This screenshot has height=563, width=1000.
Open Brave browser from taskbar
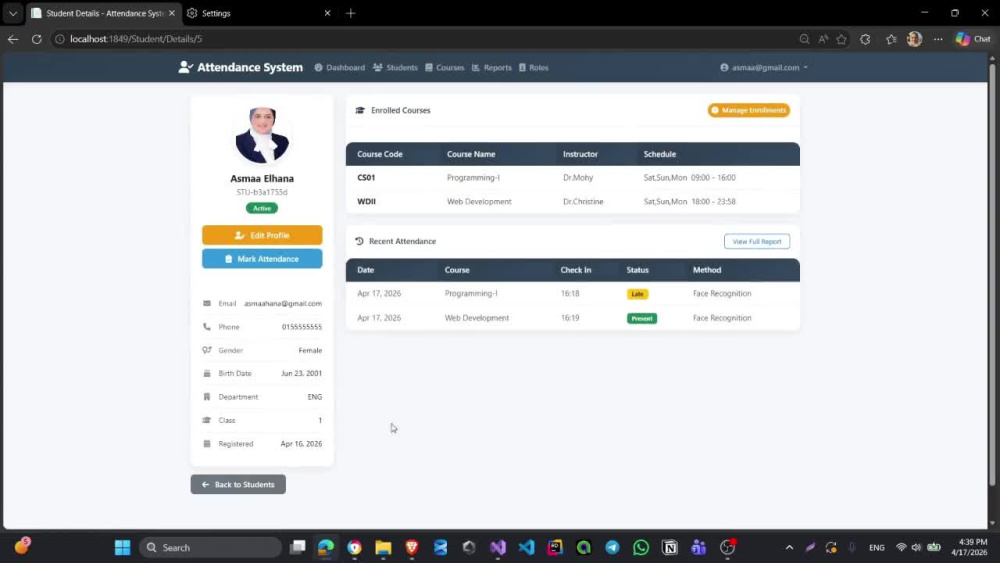point(412,548)
